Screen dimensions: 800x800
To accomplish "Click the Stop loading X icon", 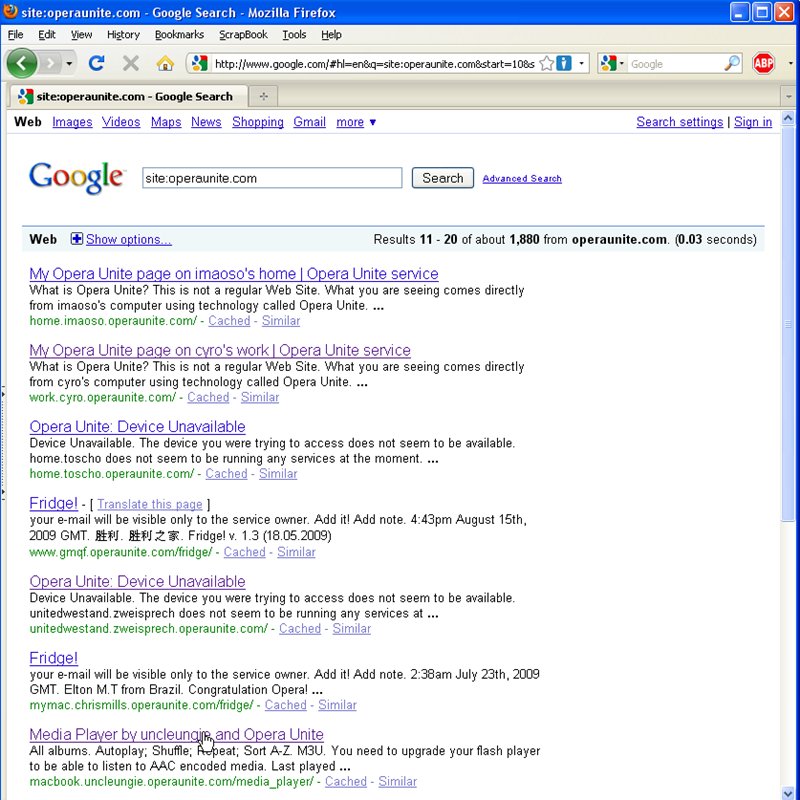I will pyautogui.click(x=131, y=63).
